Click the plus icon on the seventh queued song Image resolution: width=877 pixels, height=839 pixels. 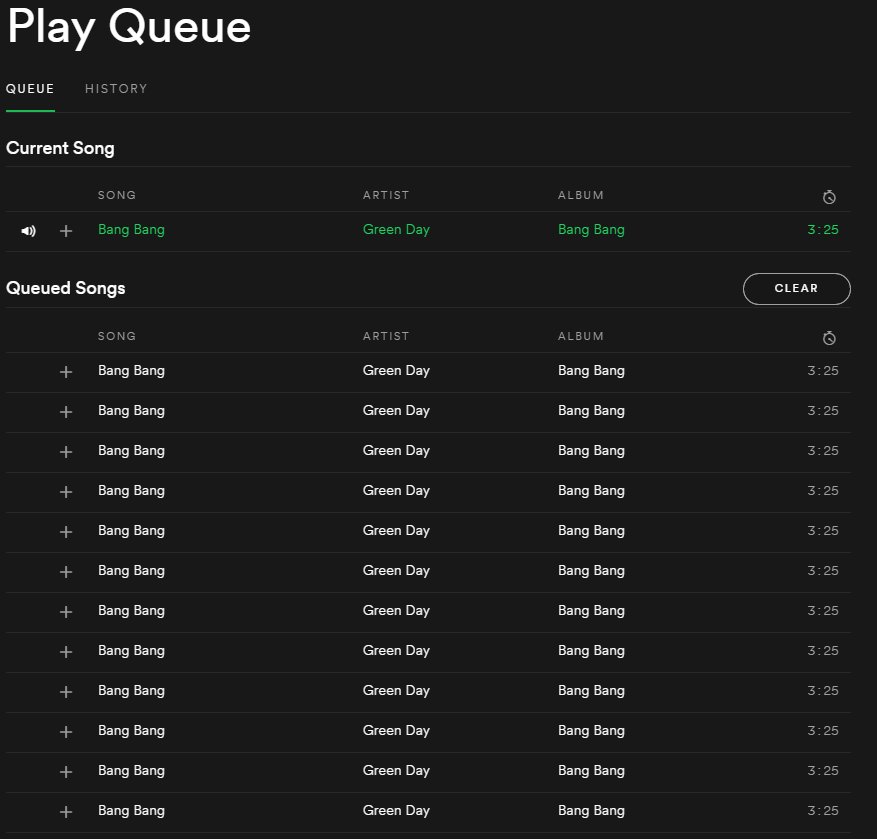point(66,611)
